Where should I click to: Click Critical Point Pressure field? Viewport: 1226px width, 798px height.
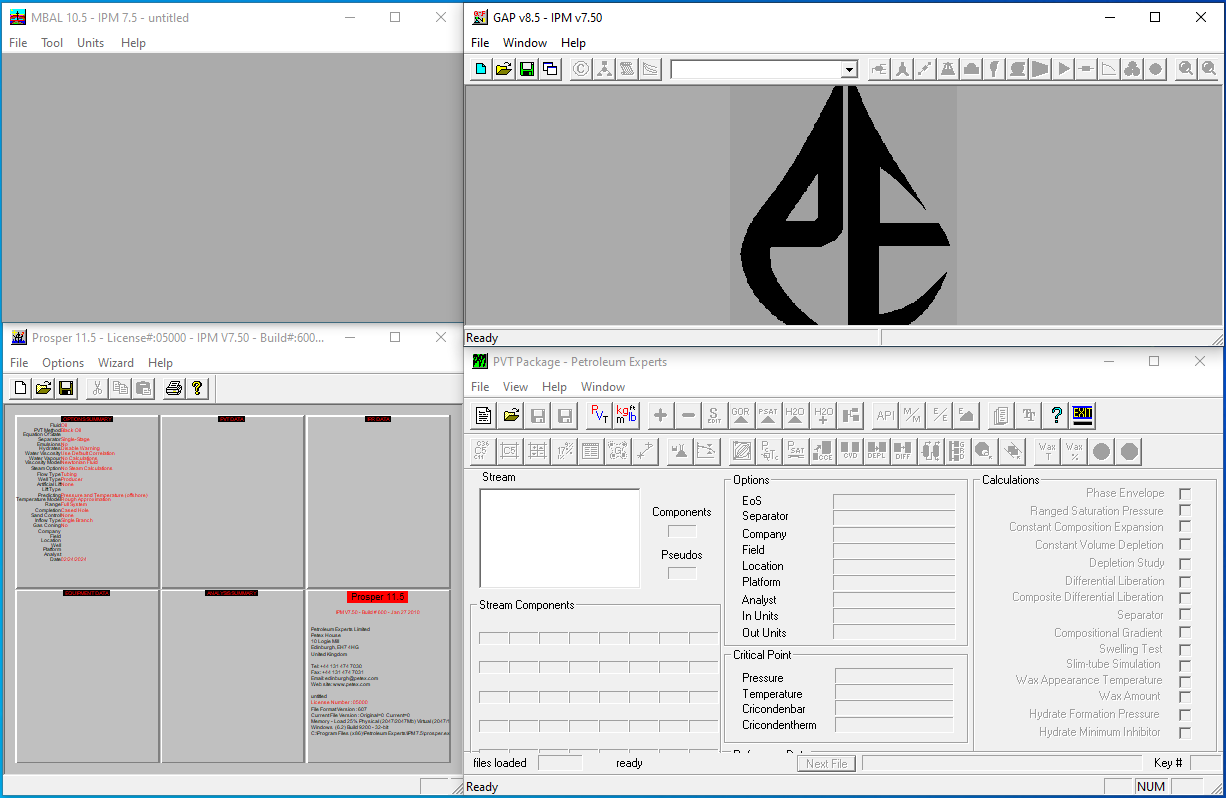click(894, 678)
